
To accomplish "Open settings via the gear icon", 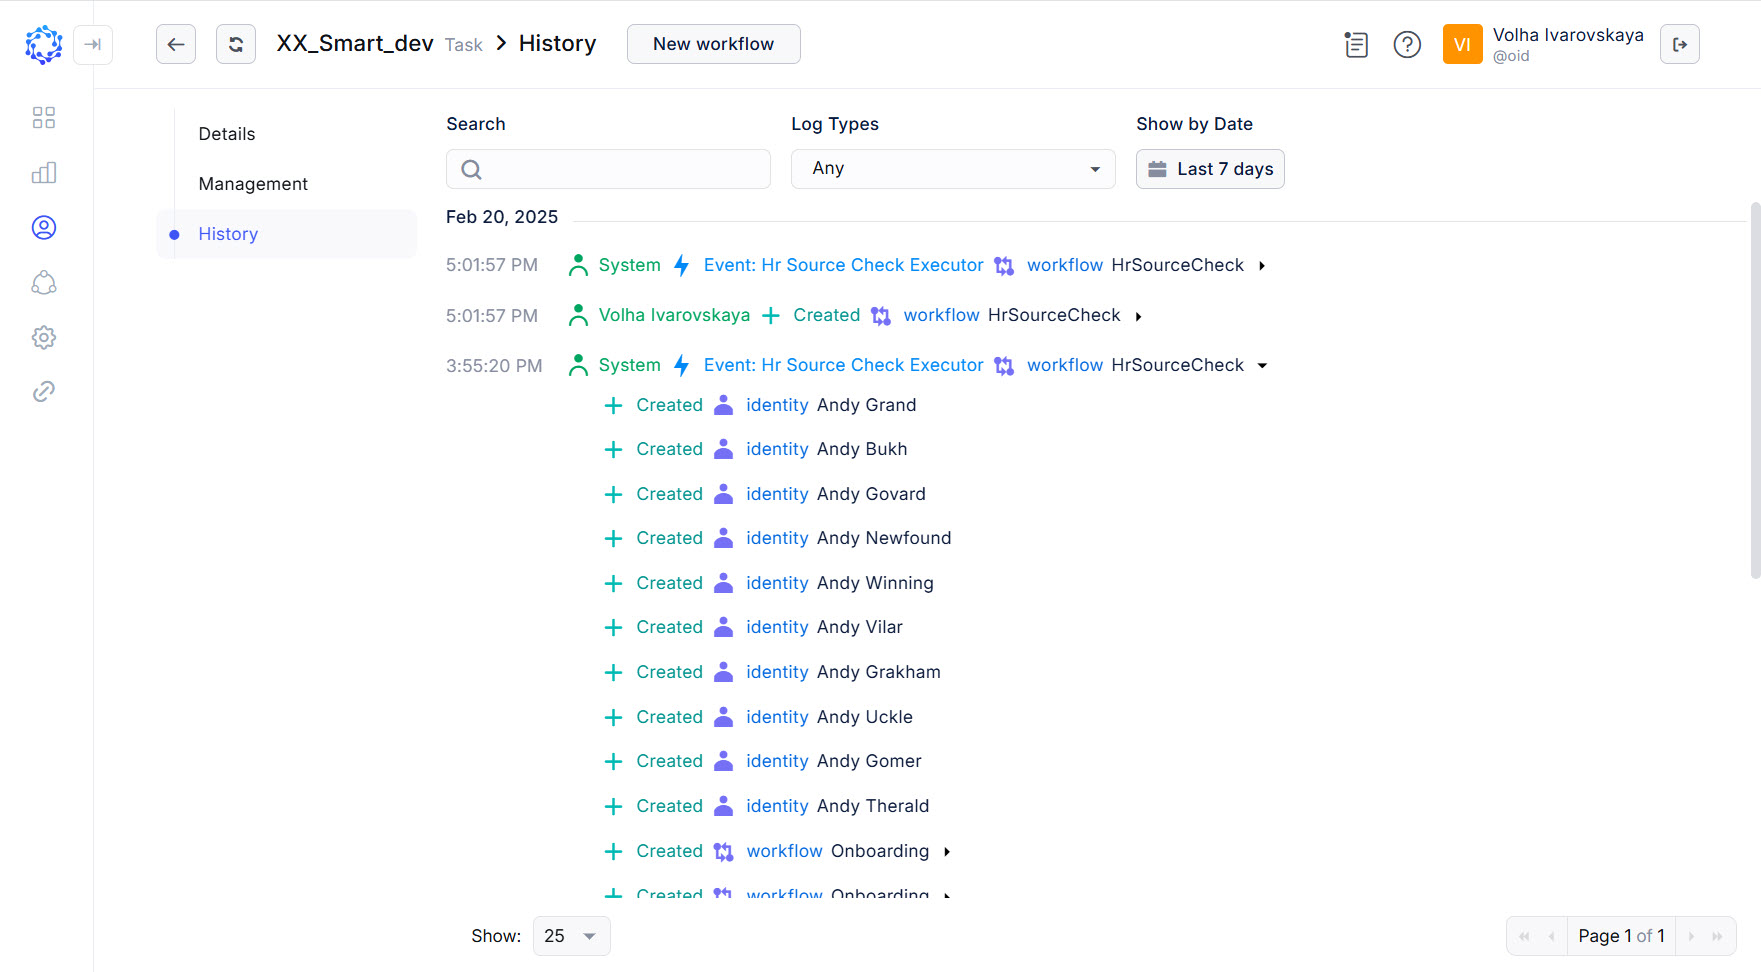I will pyautogui.click(x=43, y=337).
